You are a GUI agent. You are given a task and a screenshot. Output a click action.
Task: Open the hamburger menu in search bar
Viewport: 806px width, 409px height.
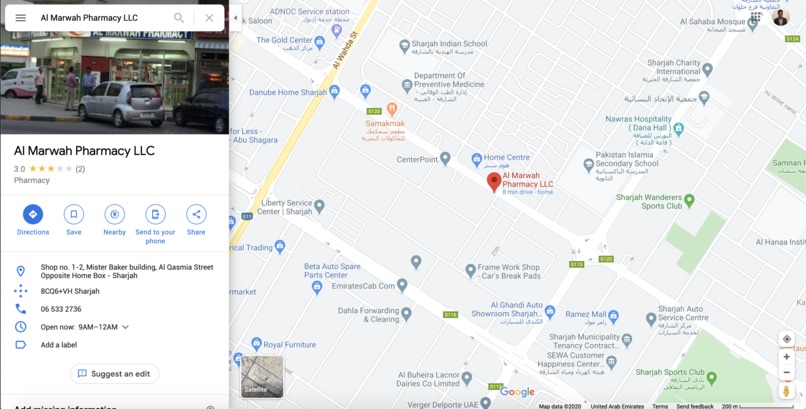(21, 18)
